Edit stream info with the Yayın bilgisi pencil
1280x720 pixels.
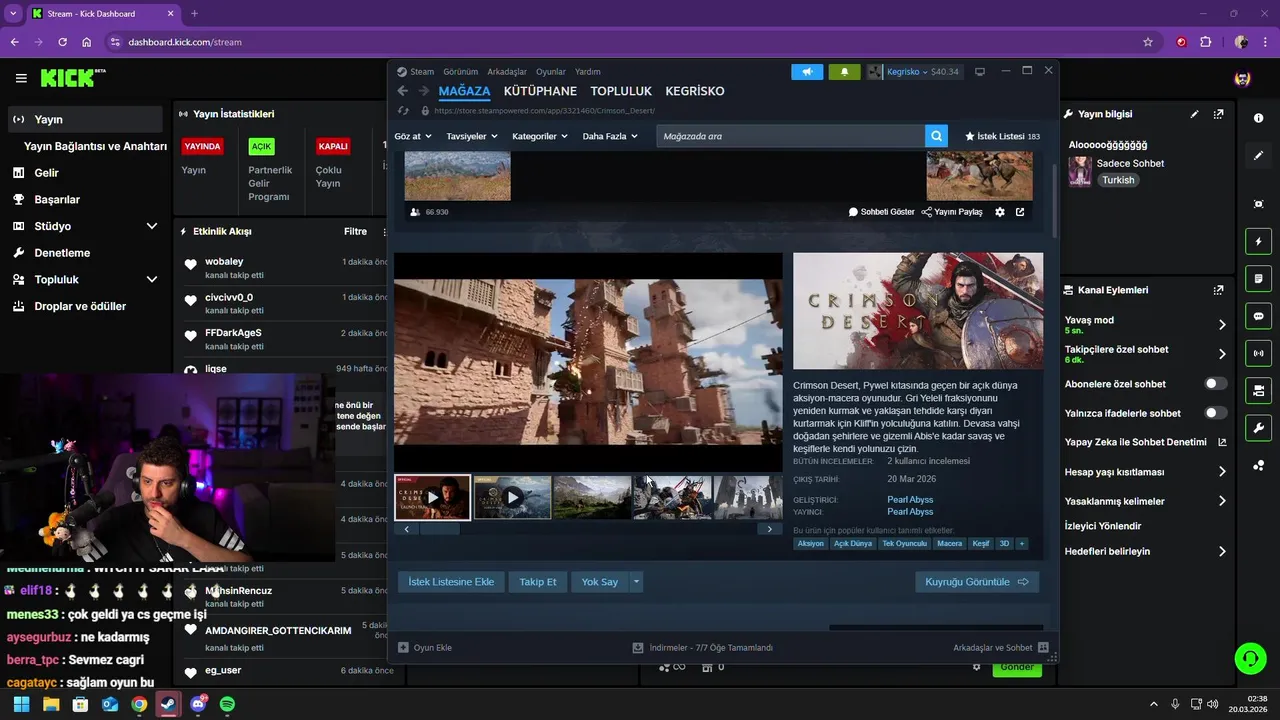click(1194, 114)
